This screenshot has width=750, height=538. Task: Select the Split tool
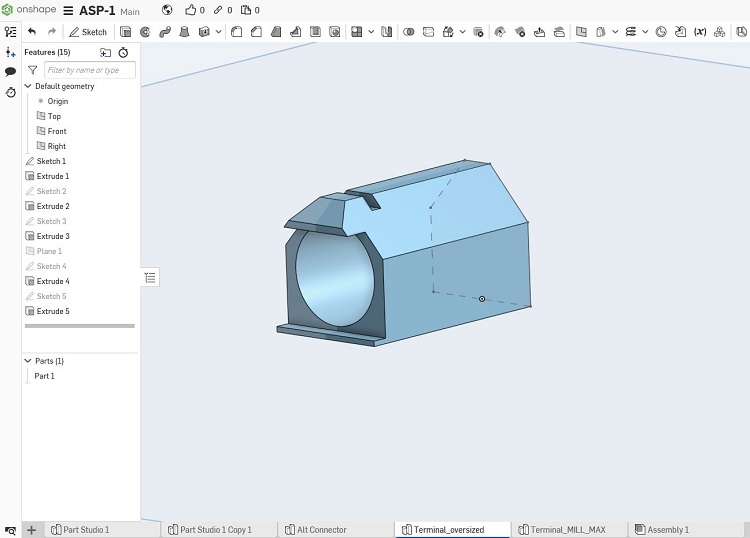(428, 32)
